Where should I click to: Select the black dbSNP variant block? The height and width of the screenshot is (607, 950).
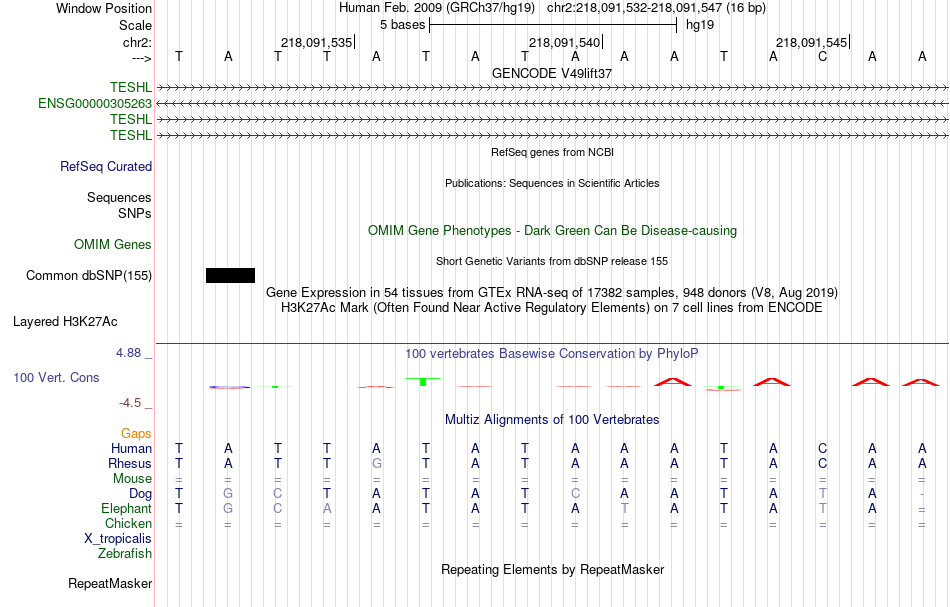pyautogui.click(x=230, y=276)
